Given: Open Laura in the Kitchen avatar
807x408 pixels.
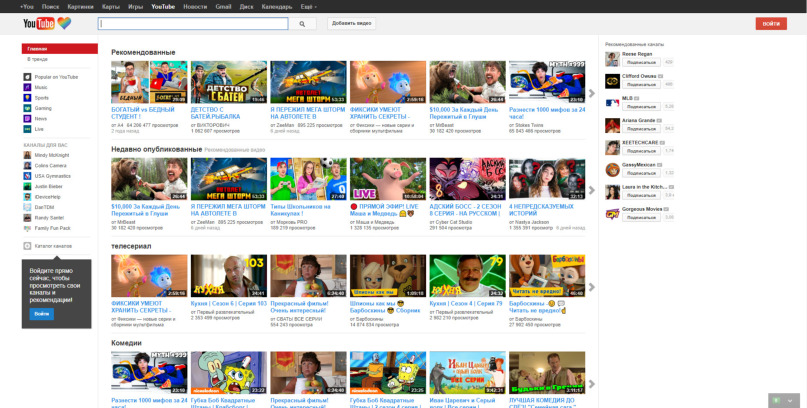Looking at the screenshot, I should (612, 192).
